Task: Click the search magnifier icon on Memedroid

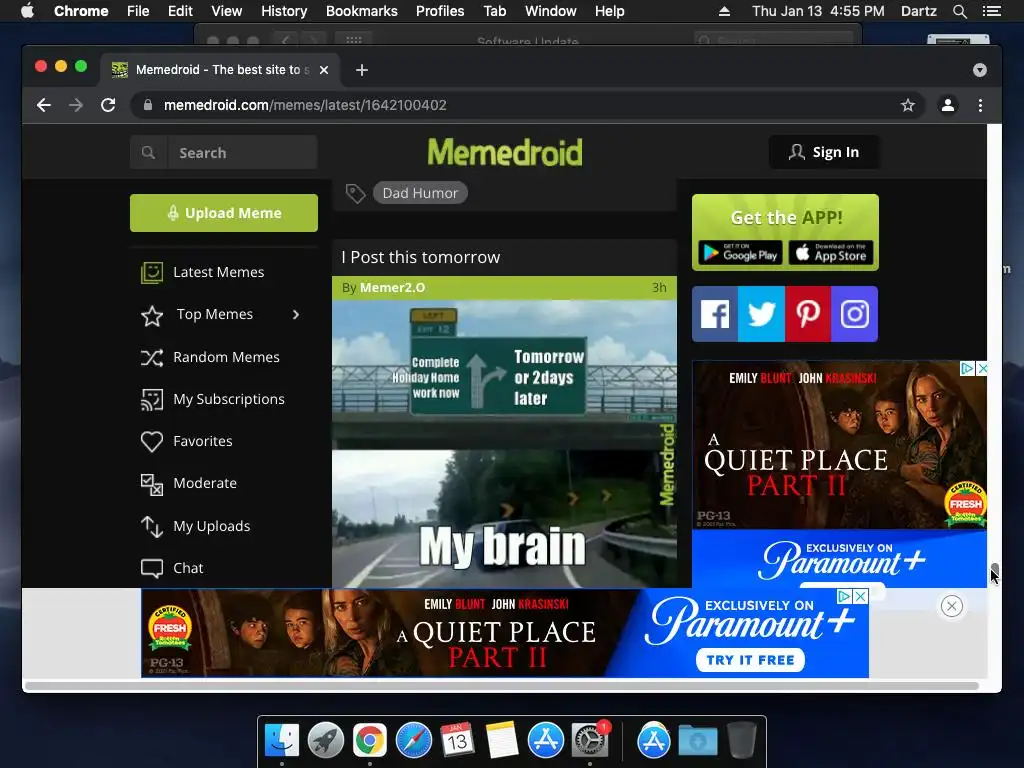Action: [148, 152]
